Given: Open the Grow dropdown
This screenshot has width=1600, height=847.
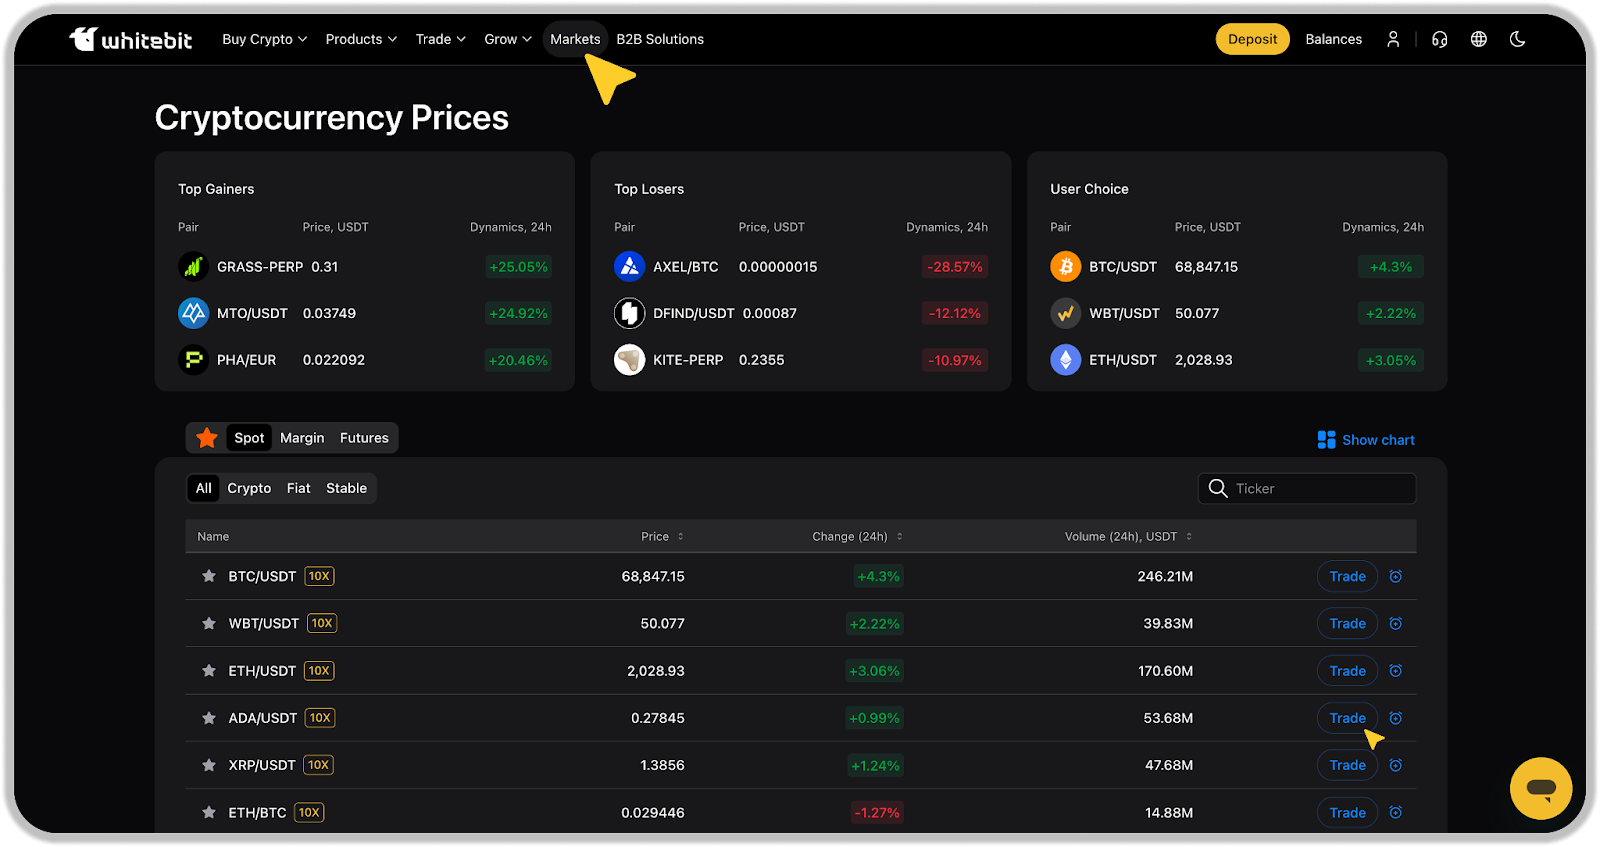Looking at the screenshot, I should [507, 39].
